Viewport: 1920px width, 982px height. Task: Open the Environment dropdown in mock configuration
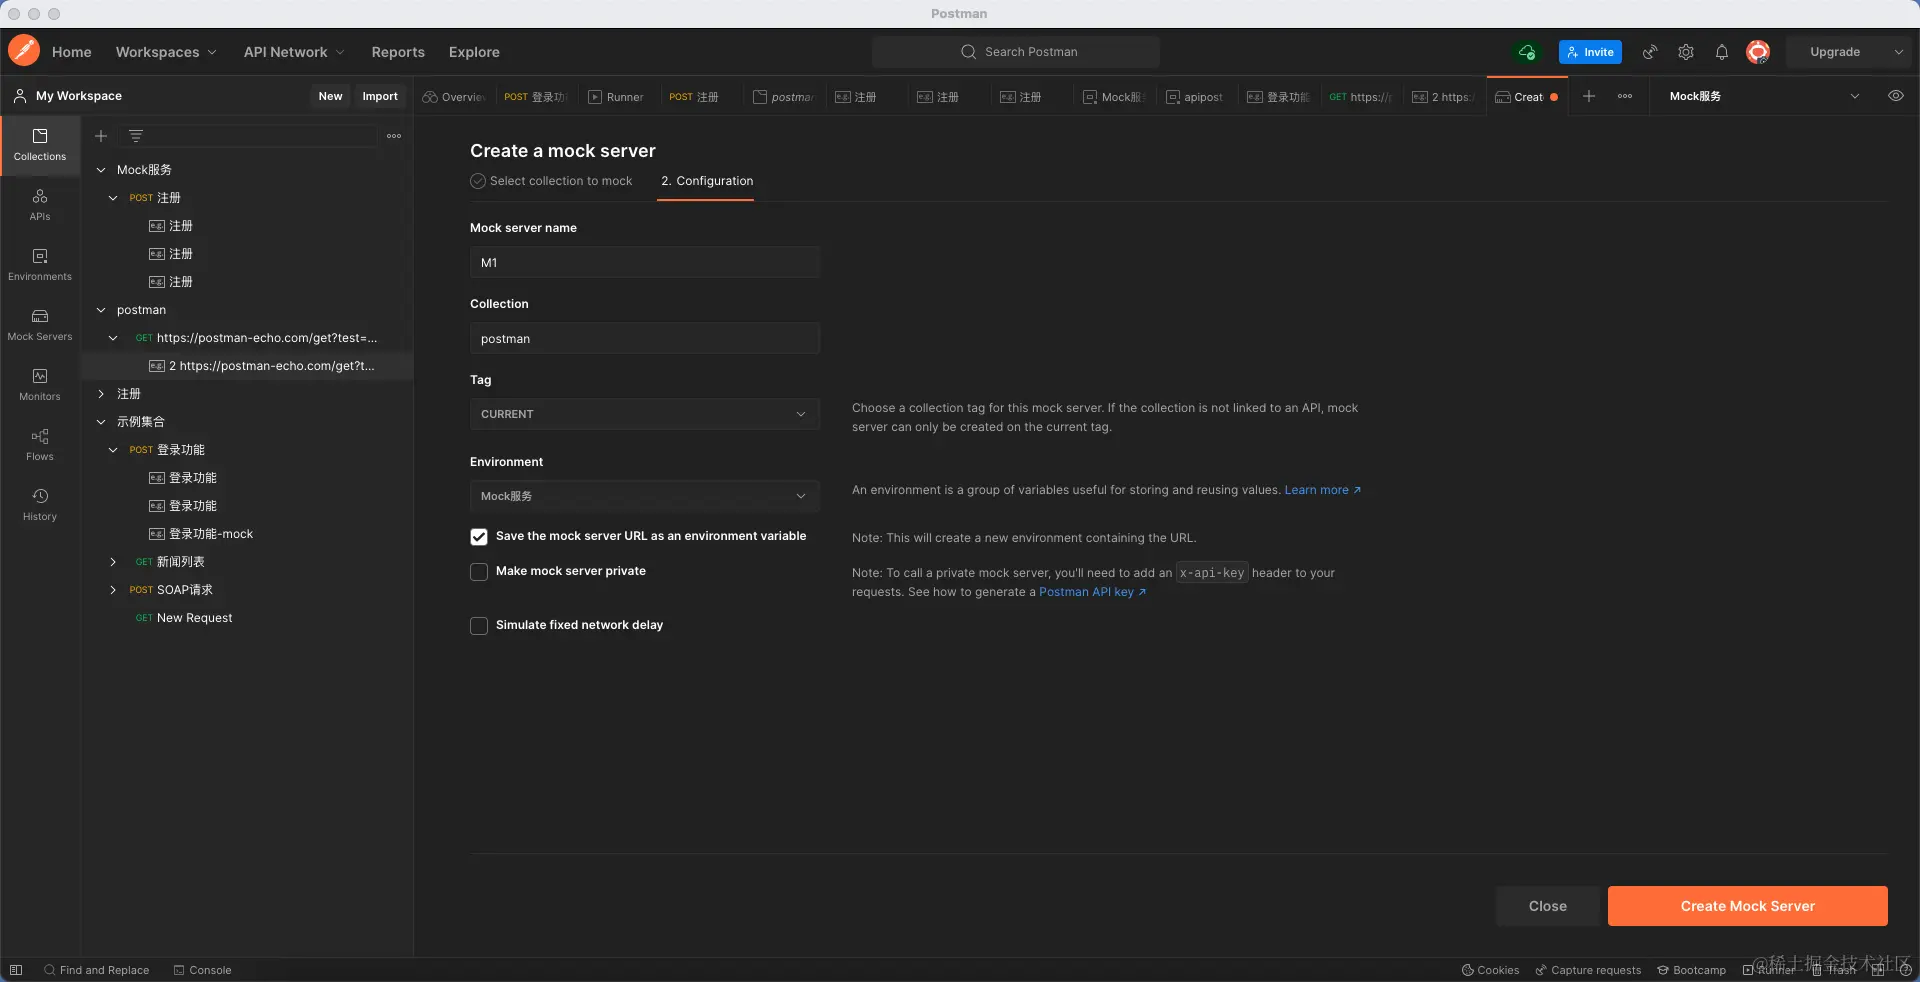coord(645,496)
